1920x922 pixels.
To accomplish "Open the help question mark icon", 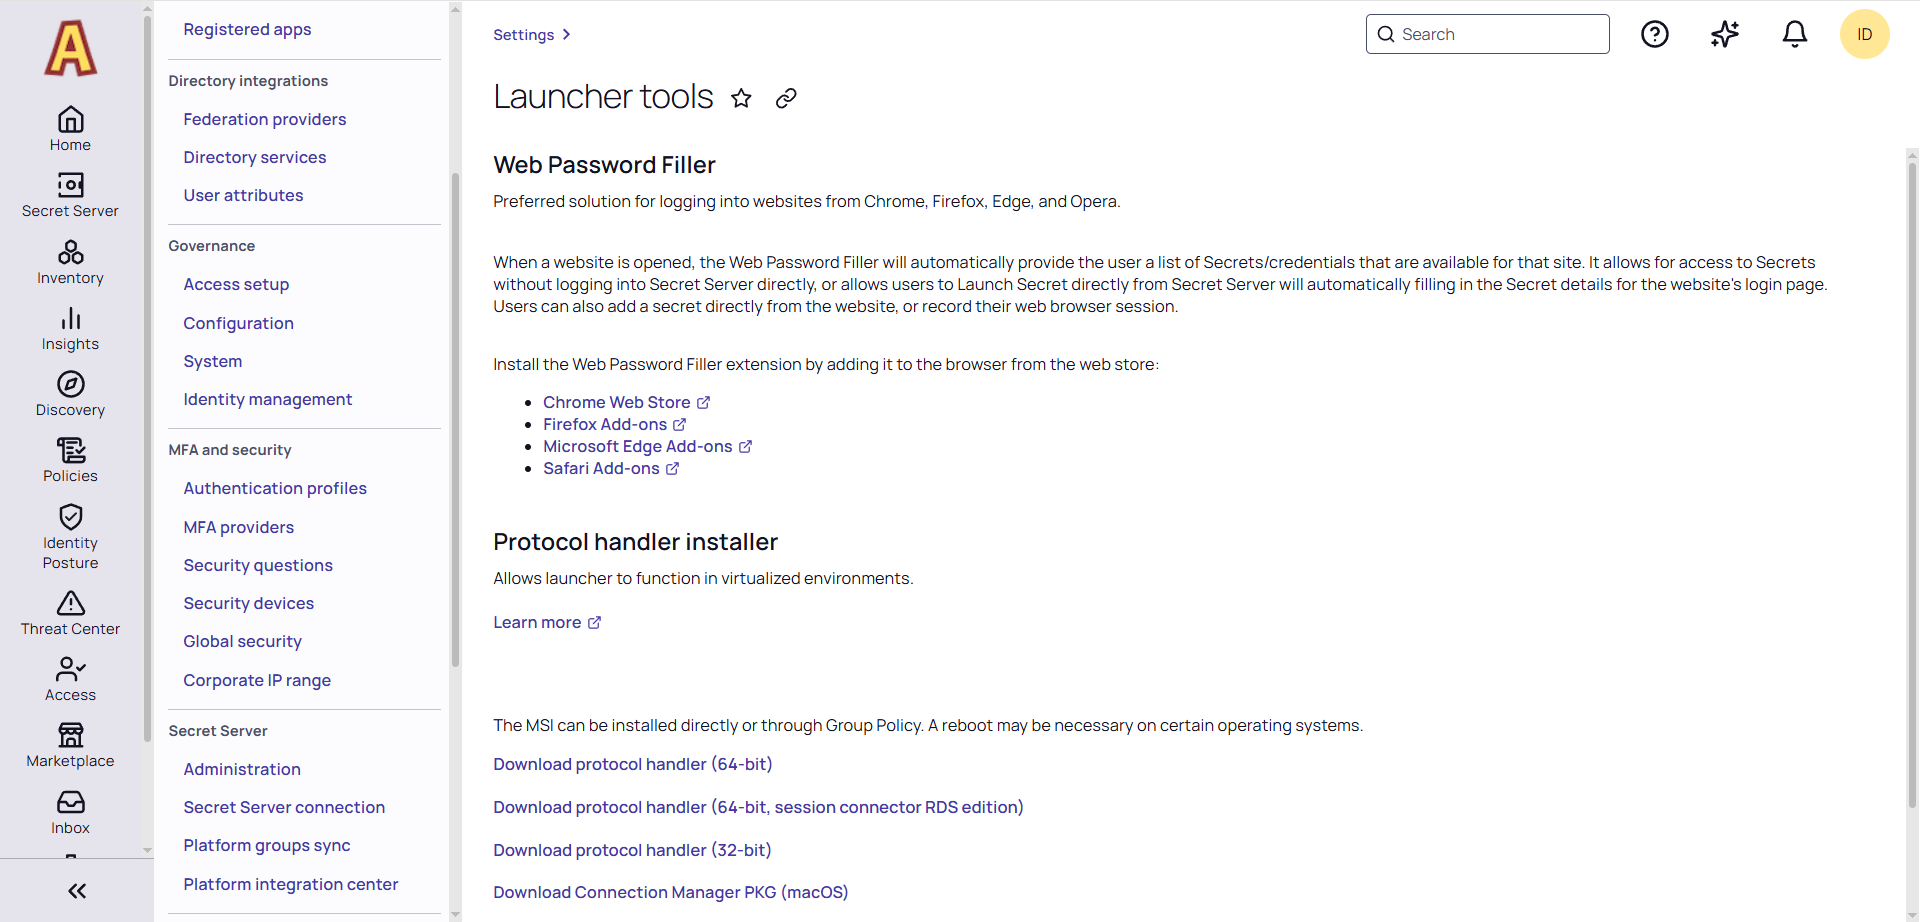I will [x=1655, y=34].
